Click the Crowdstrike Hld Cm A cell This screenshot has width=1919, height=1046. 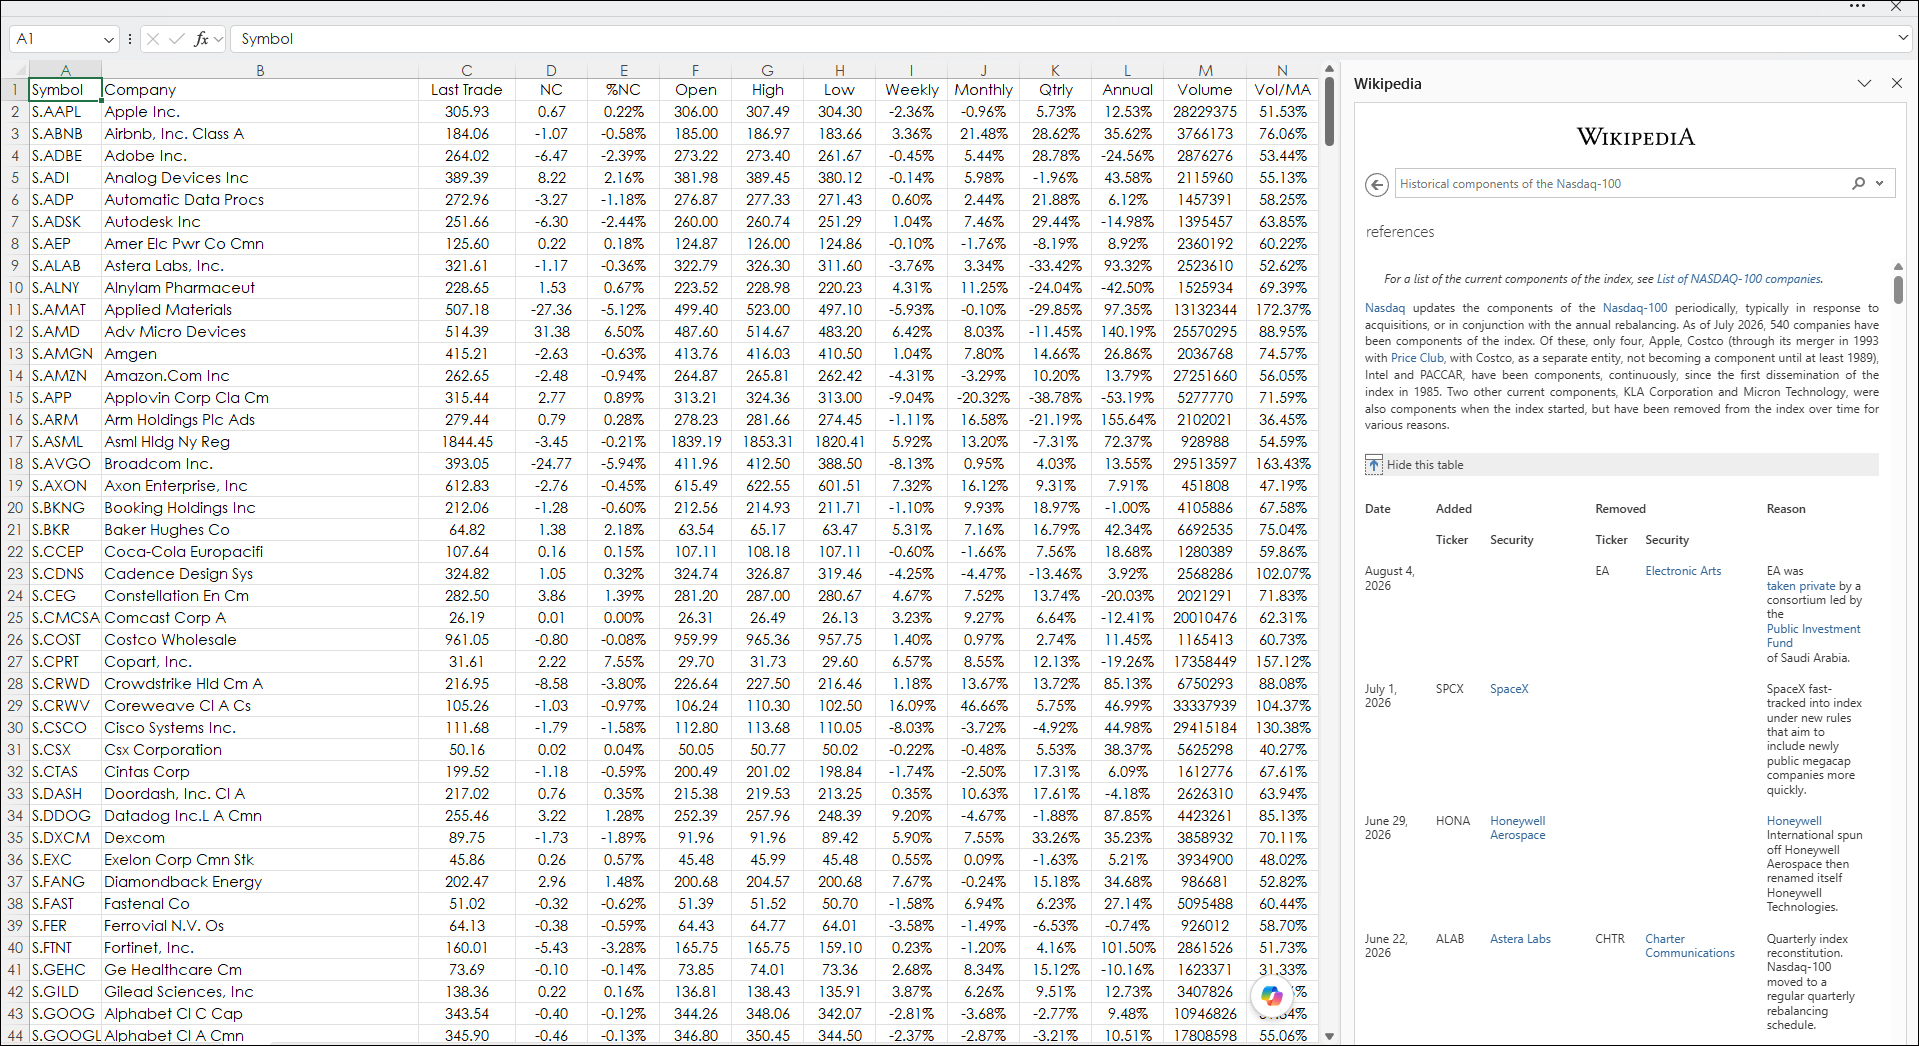[x=260, y=684]
